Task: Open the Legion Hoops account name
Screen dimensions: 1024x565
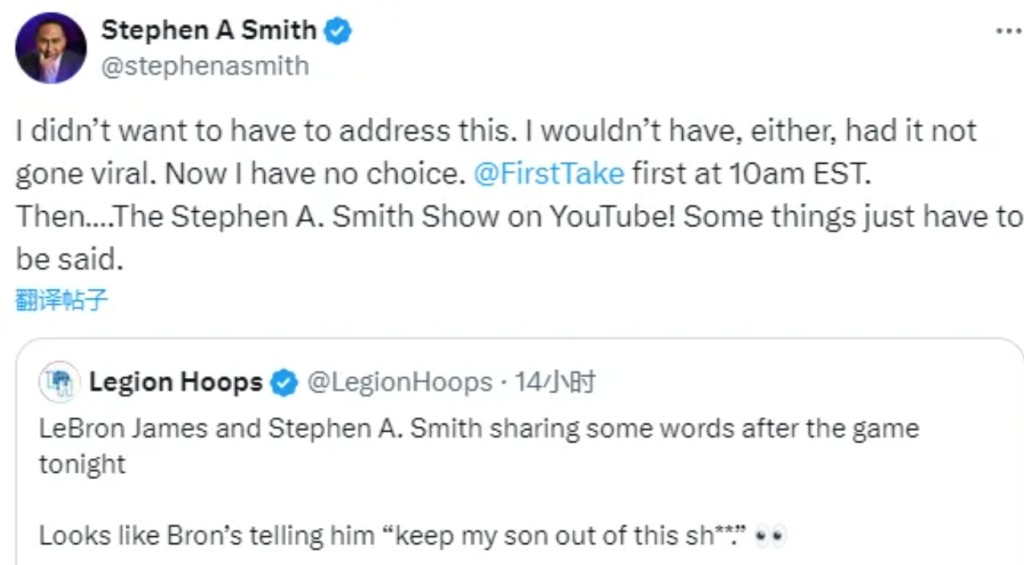Action: click(x=176, y=382)
